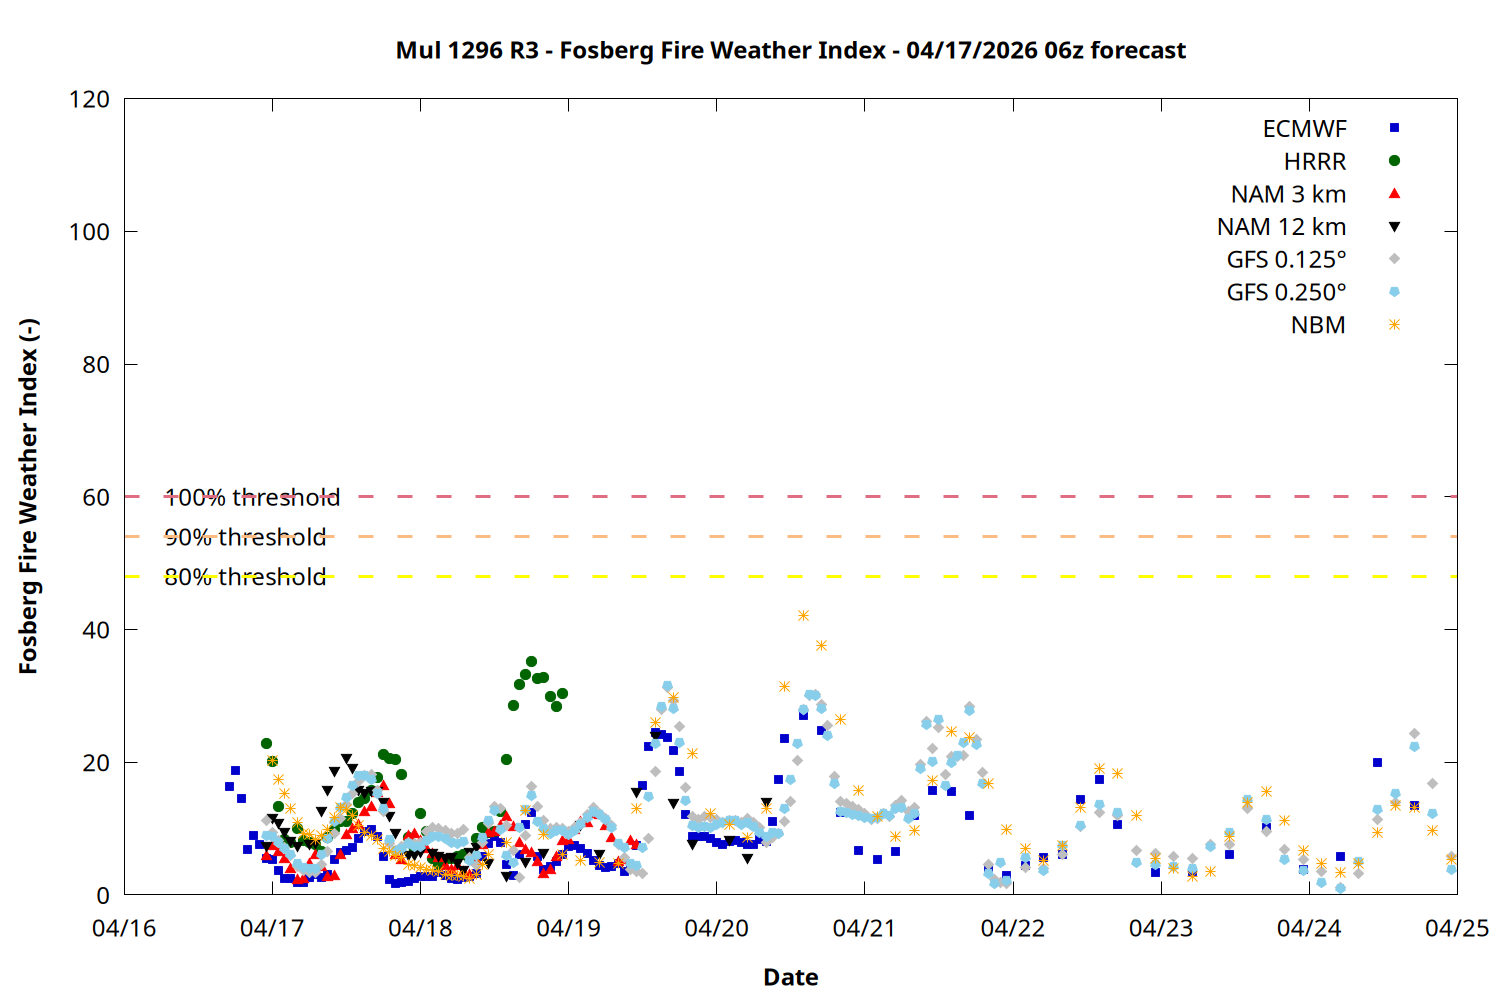Click the GFS 0.250° light blue marker
1500x1000 pixels.
(1394, 292)
